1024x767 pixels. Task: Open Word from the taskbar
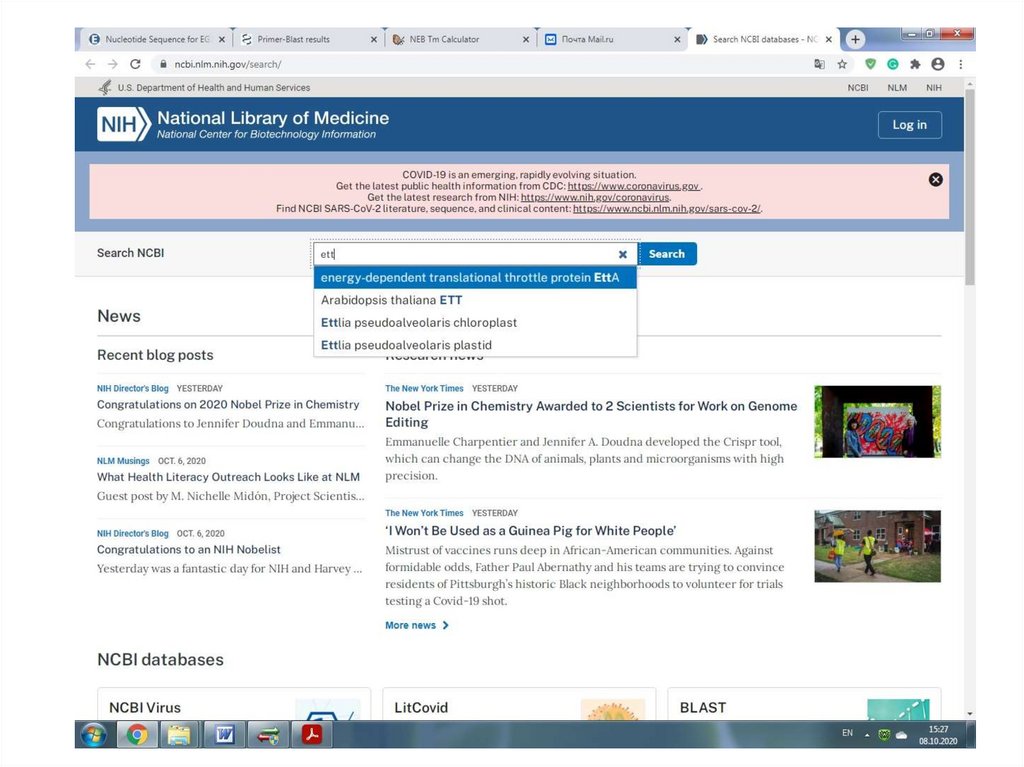tap(224, 735)
